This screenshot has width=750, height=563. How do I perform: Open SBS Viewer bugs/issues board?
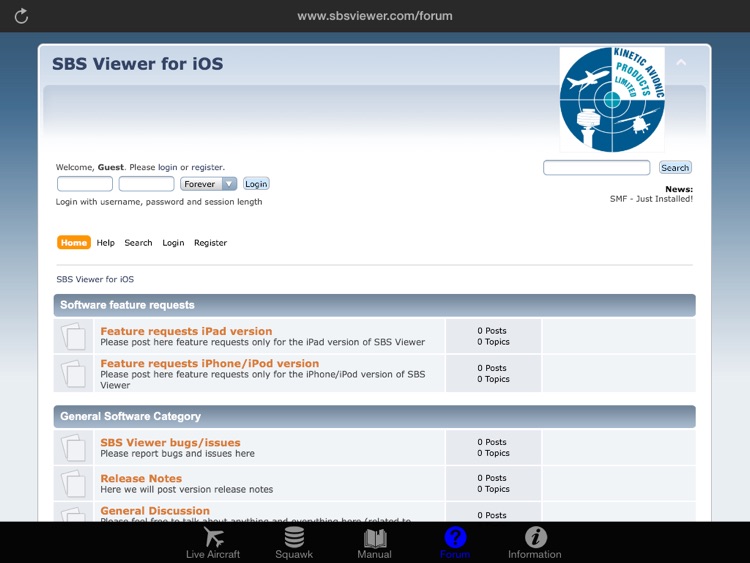[x=170, y=442]
